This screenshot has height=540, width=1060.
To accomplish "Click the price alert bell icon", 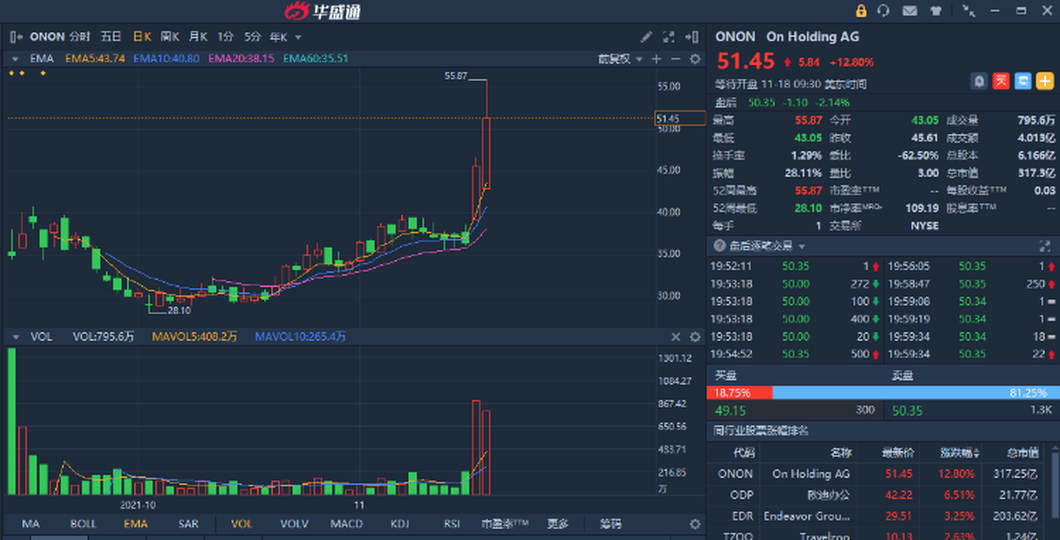I will [979, 81].
